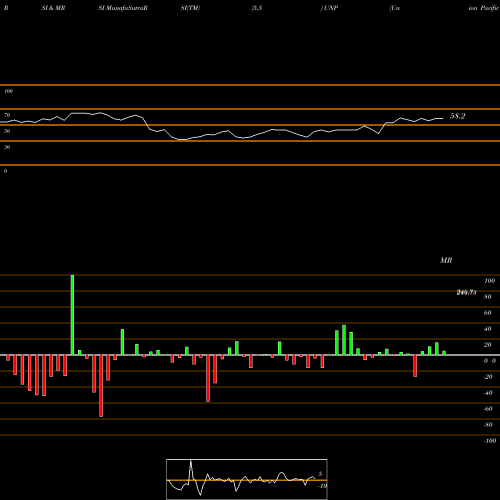Click the 'UNP' ticker text in header

tap(331, 8)
